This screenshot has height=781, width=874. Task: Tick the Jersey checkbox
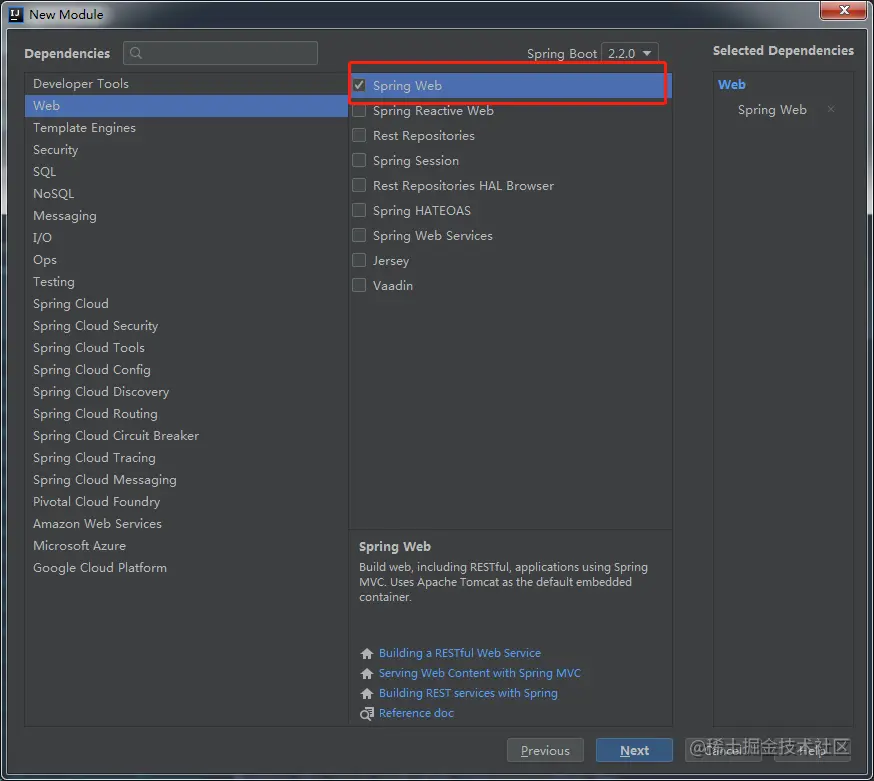[x=360, y=260]
